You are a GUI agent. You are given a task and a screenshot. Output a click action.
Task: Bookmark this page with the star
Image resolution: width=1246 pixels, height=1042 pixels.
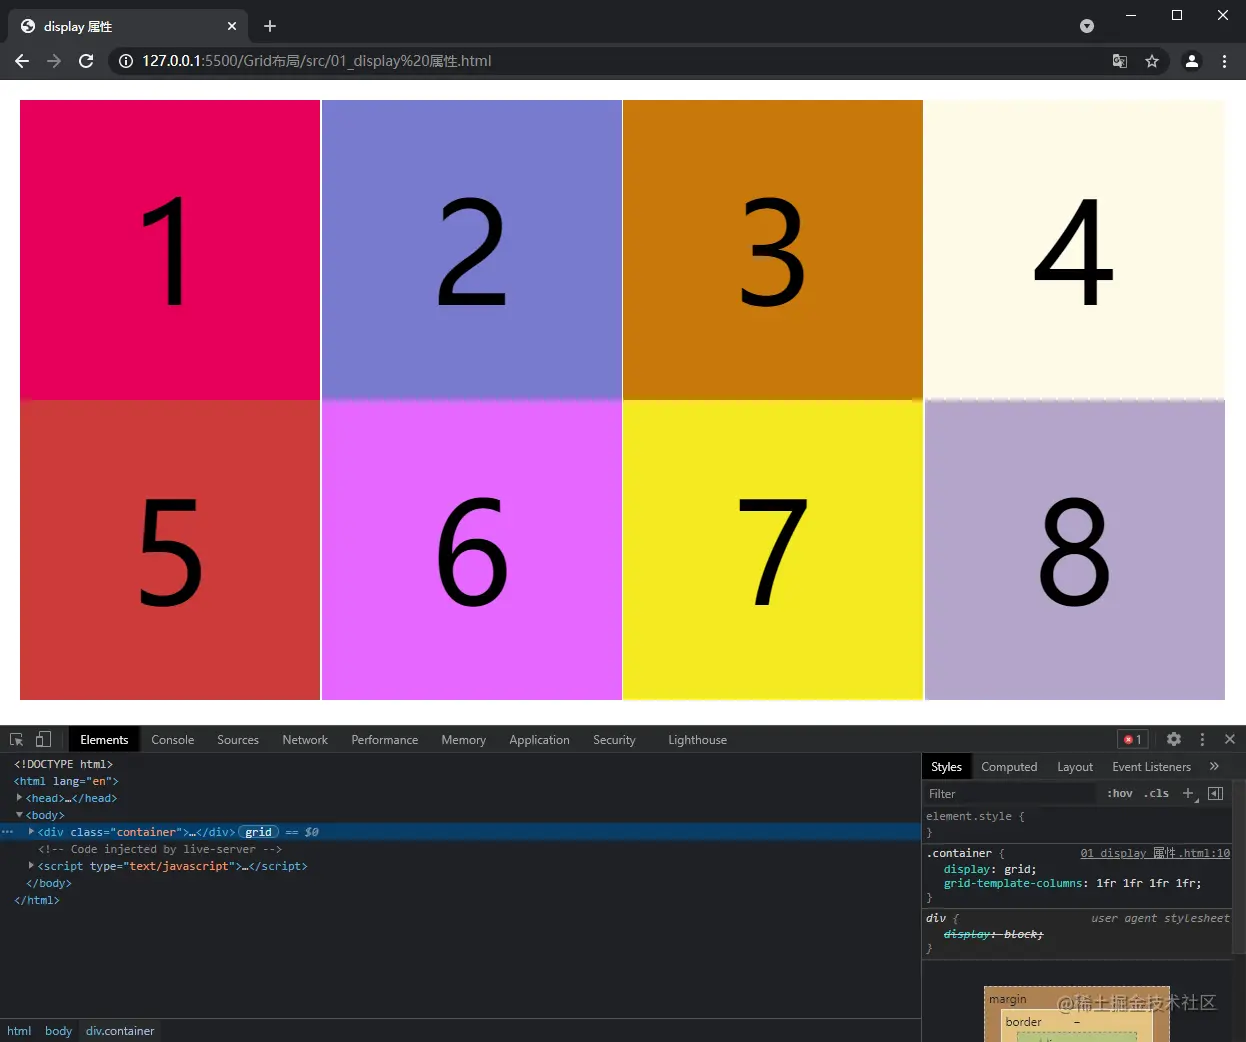pyautogui.click(x=1152, y=61)
